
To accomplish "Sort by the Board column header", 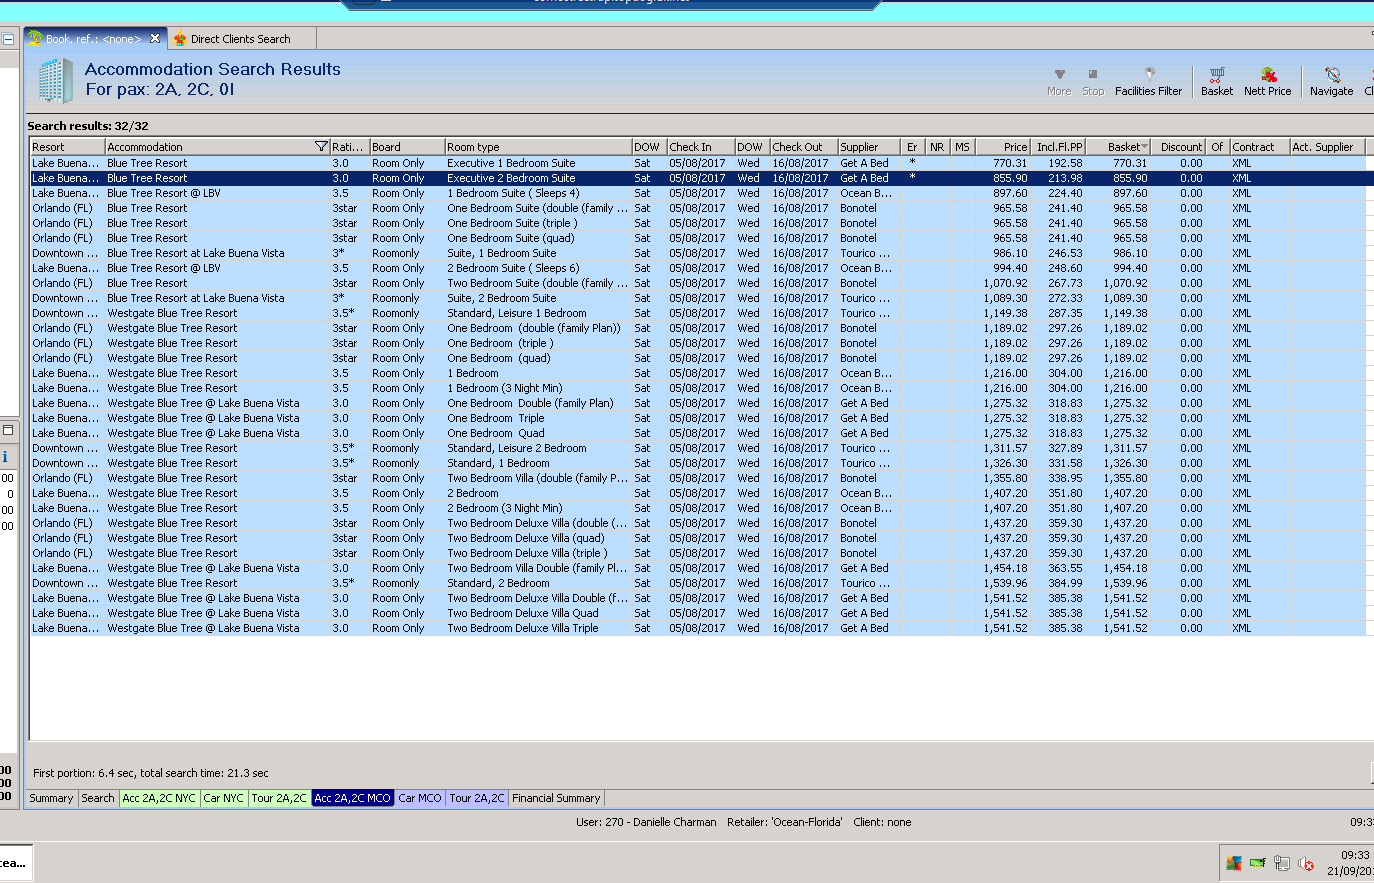I will (407, 147).
